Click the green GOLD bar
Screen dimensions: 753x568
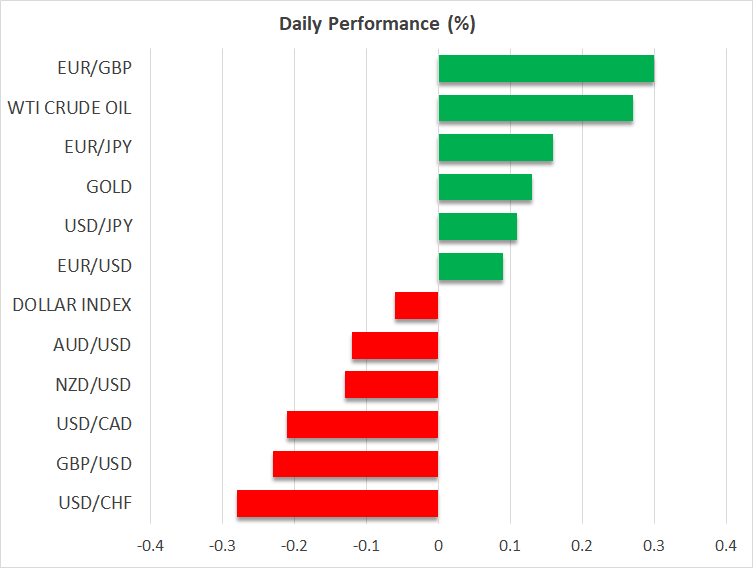pyautogui.click(x=485, y=187)
